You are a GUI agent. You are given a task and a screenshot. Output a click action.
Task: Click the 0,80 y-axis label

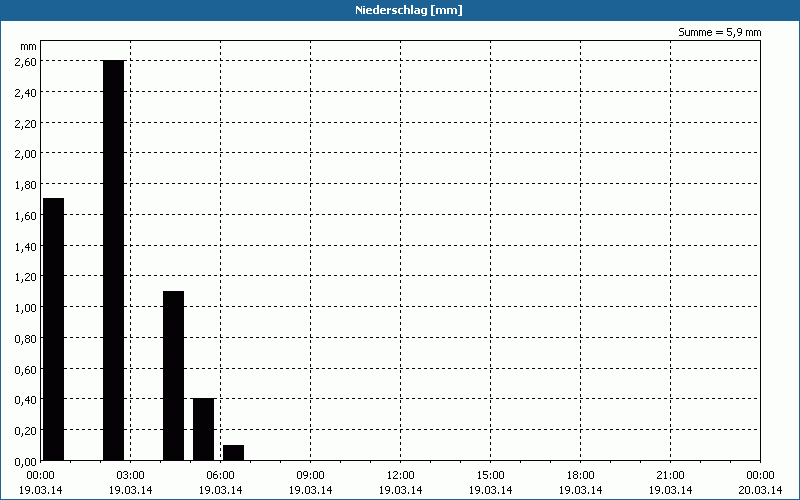[x=26, y=339]
